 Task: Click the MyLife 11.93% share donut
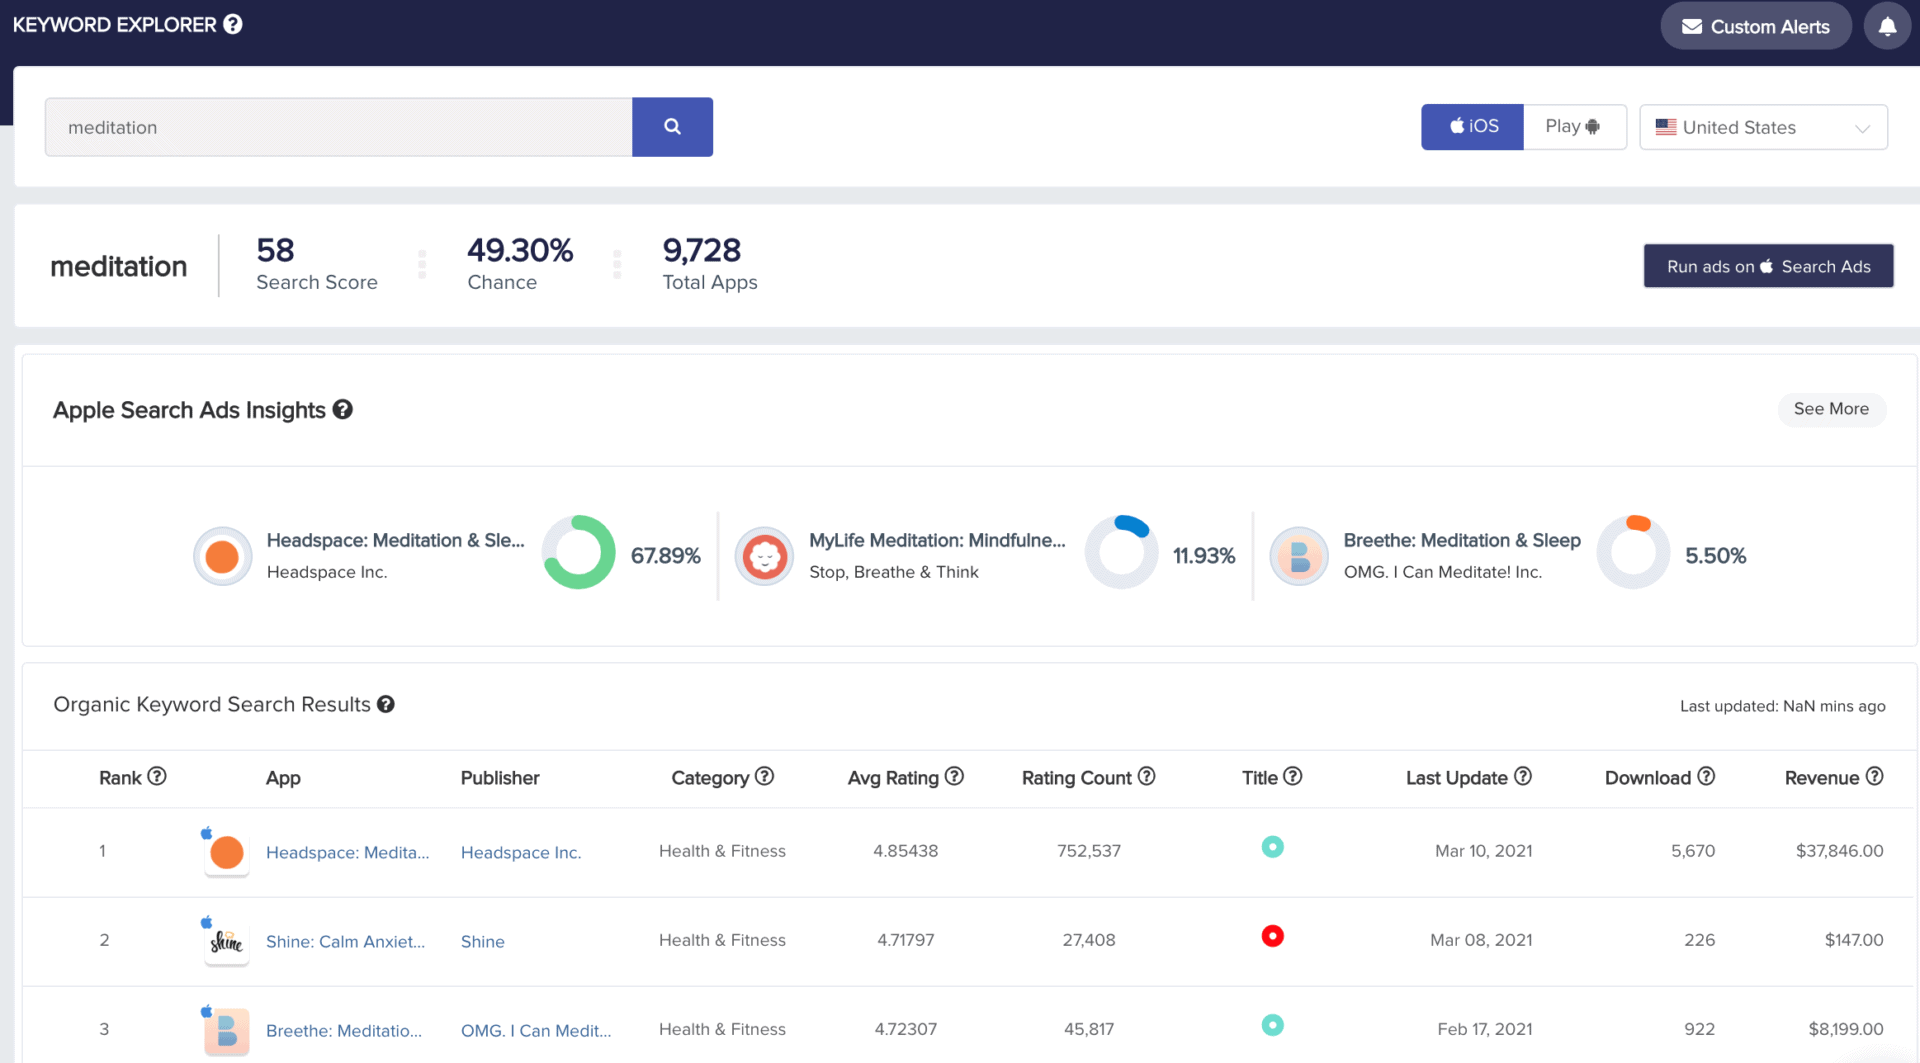click(1122, 552)
